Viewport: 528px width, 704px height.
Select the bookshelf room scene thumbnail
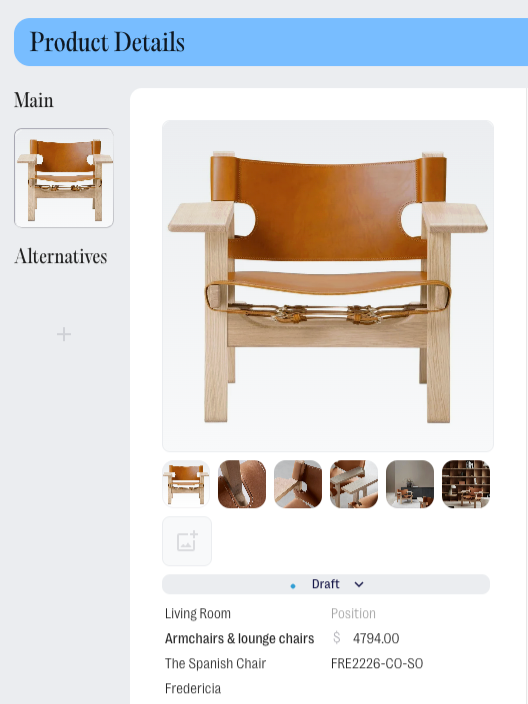466,484
